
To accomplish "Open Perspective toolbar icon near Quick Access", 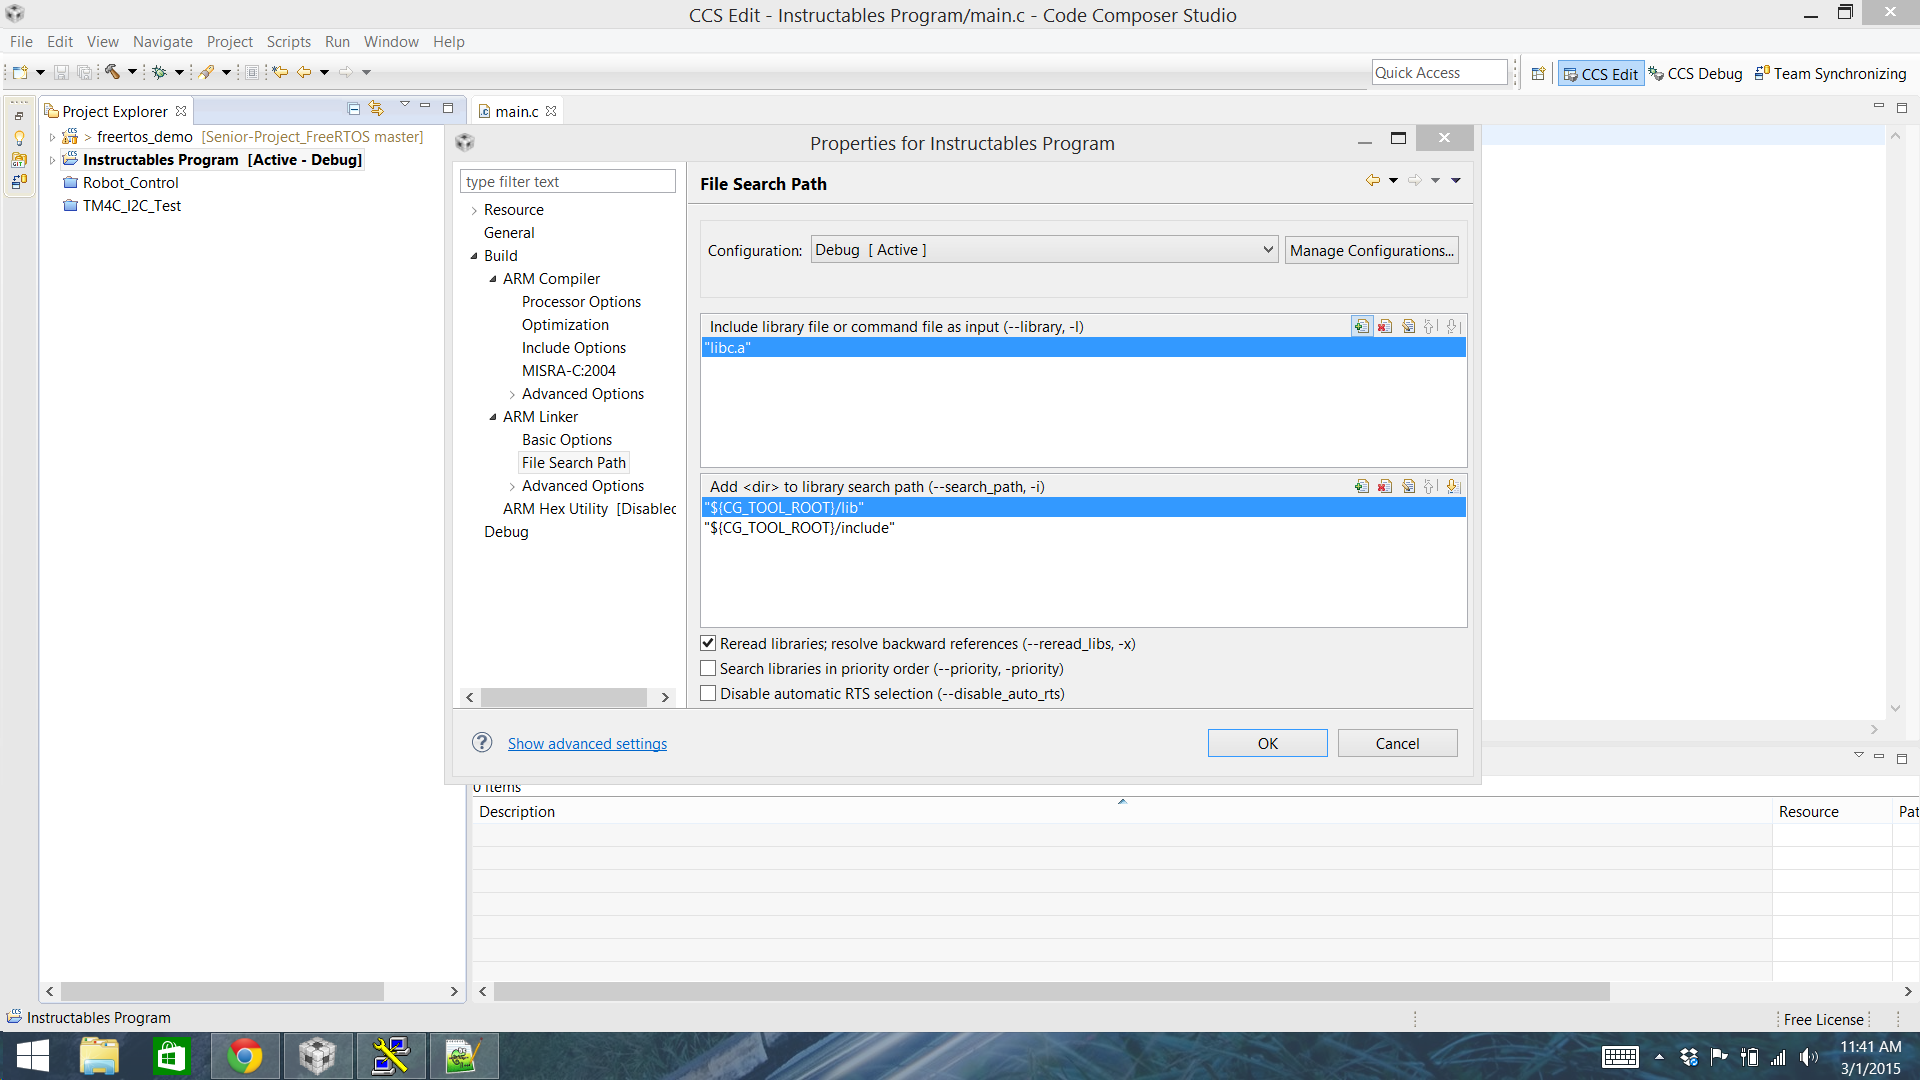I will [x=1538, y=73].
